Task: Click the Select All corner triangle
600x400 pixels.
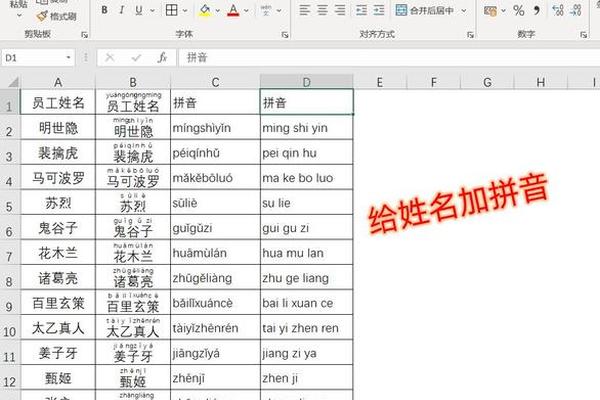Action: [x=11, y=82]
